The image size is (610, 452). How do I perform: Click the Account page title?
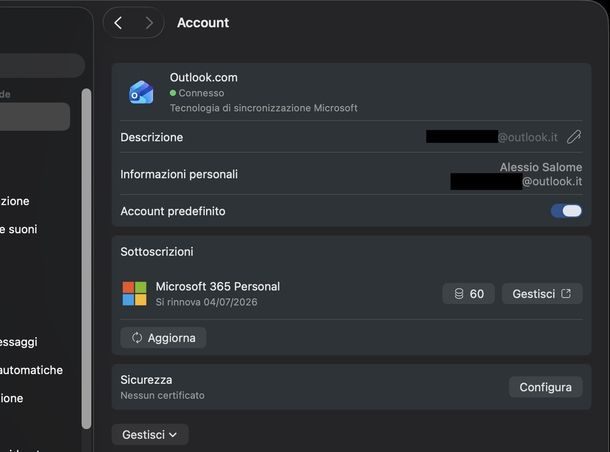point(203,23)
